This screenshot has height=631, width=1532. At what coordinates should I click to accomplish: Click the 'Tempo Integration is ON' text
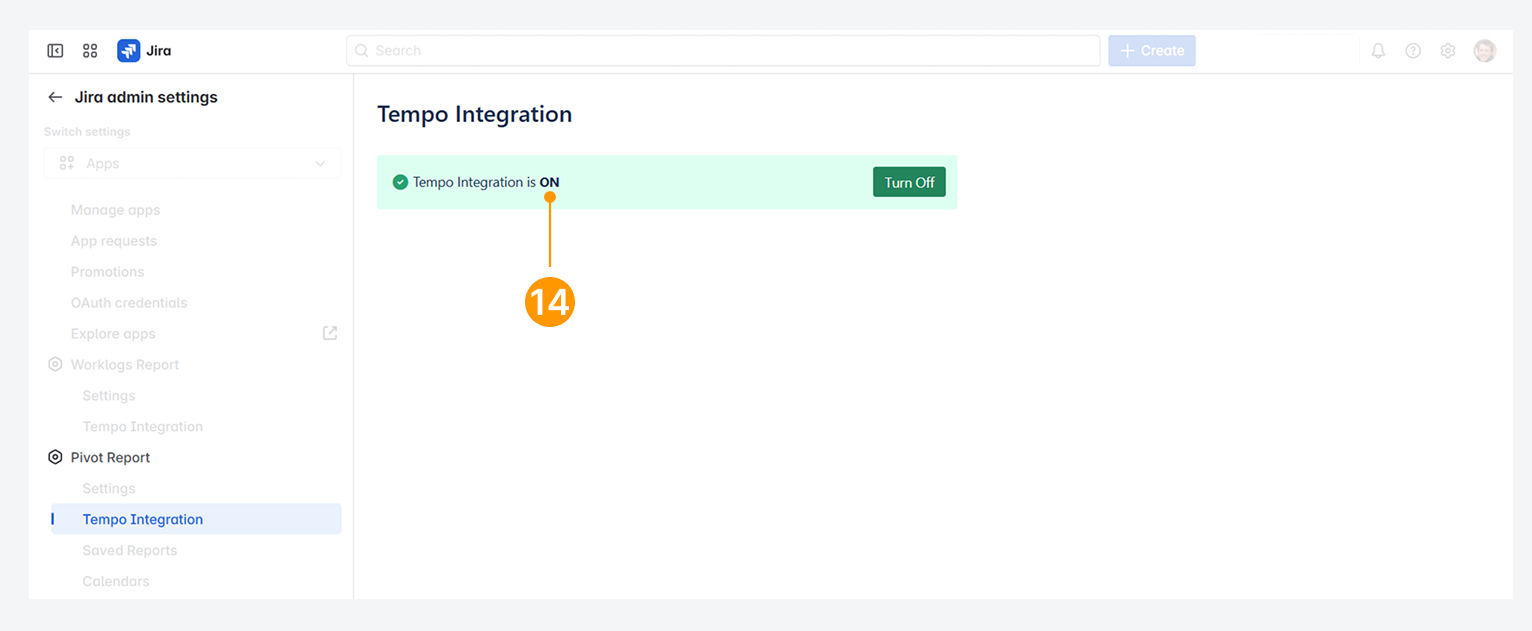point(486,182)
